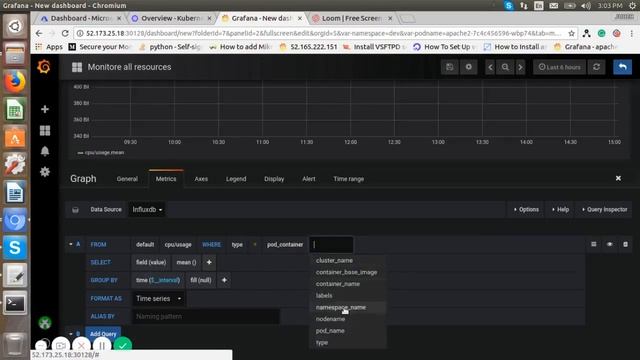Change the cpu/usage measurement selector
640x360 pixels.
point(178,244)
